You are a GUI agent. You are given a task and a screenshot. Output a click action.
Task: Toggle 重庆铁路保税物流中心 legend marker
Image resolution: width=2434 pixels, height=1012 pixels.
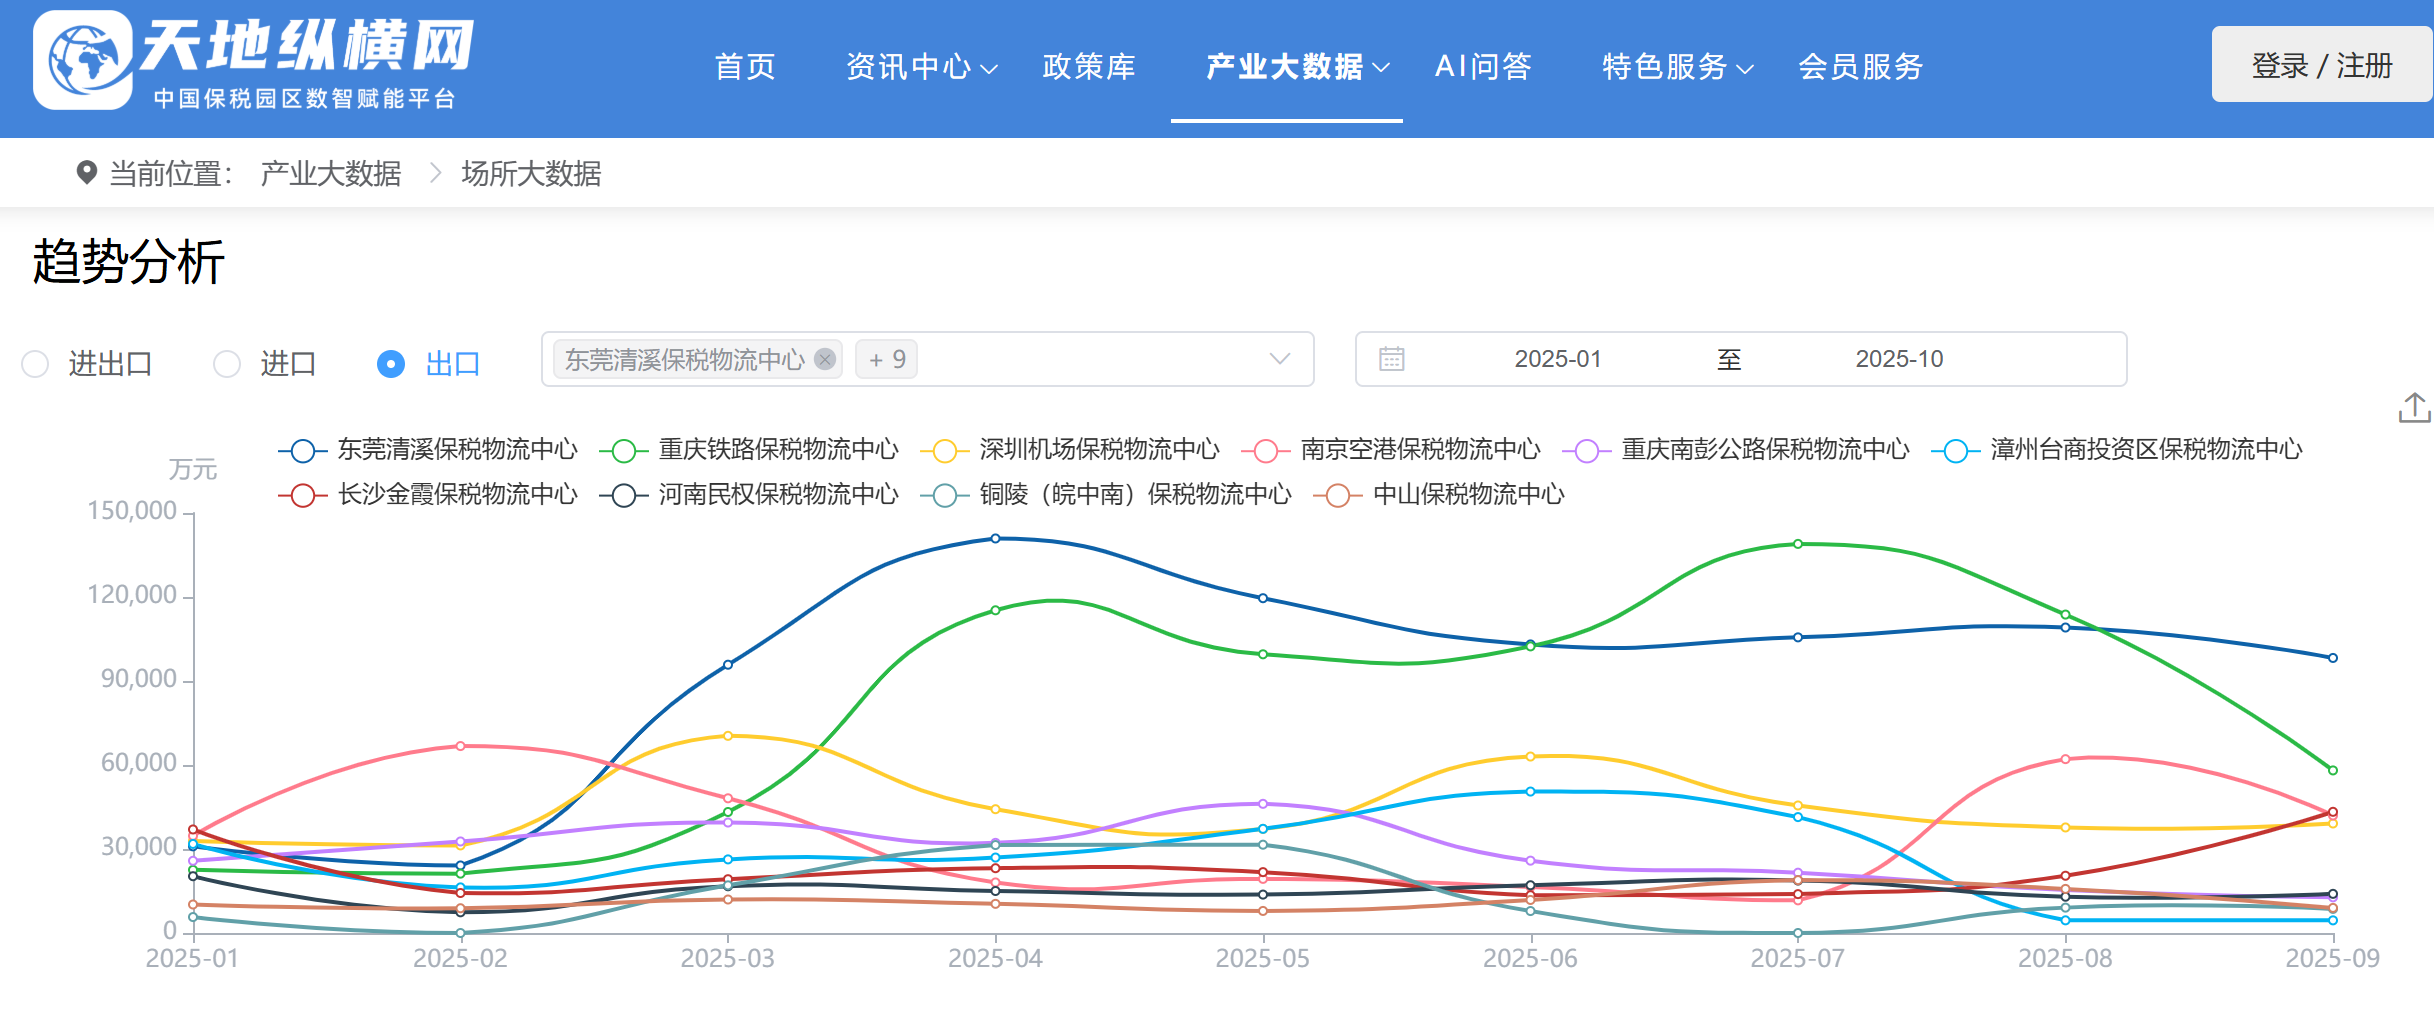(624, 451)
